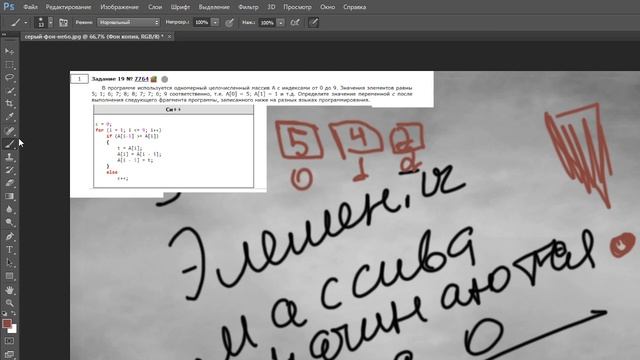The width and height of the screenshot is (640, 360).
Task: Open the Brush panel toggle icon
Action: click(x=63, y=22)
